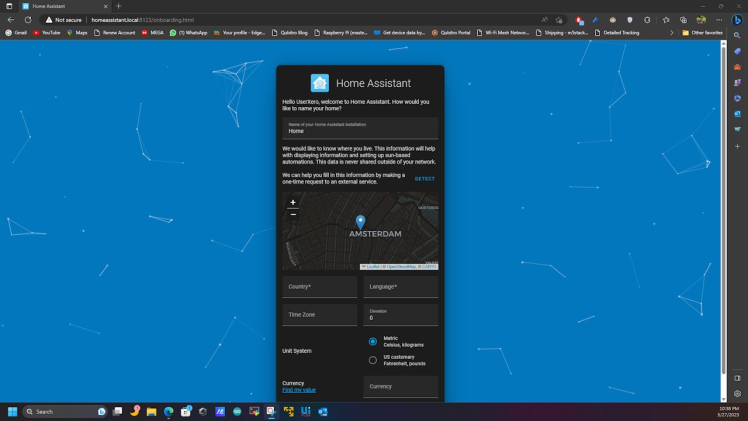The image size is (748, 421).
Task: Click the page vertical scrollbar
Action: point(723,210)
